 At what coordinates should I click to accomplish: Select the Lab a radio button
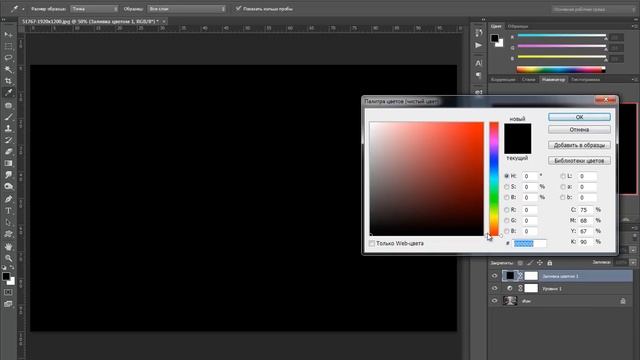pos(563,187)
